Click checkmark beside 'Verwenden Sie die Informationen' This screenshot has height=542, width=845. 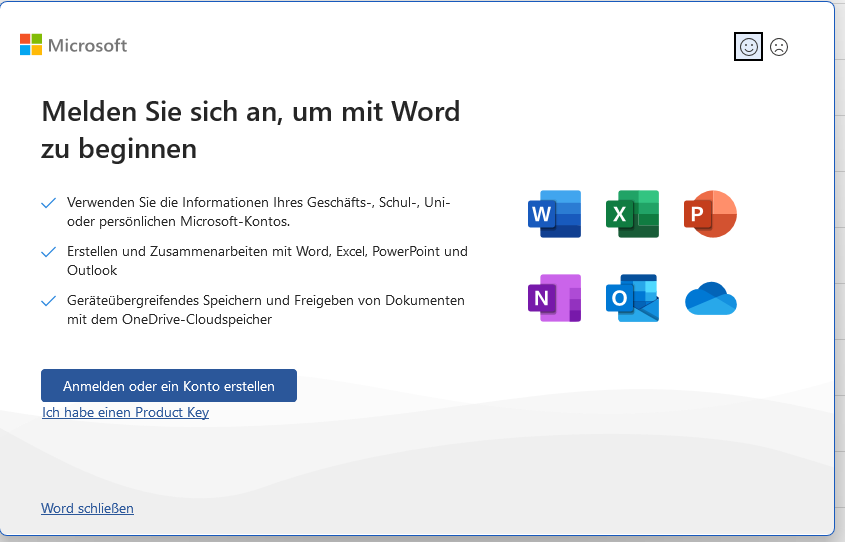tap(49, 203)
